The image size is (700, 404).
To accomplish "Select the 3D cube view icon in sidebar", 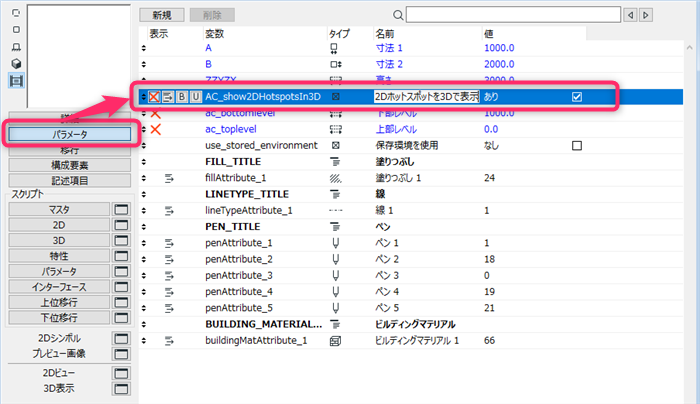I will (x=16, y=64).
